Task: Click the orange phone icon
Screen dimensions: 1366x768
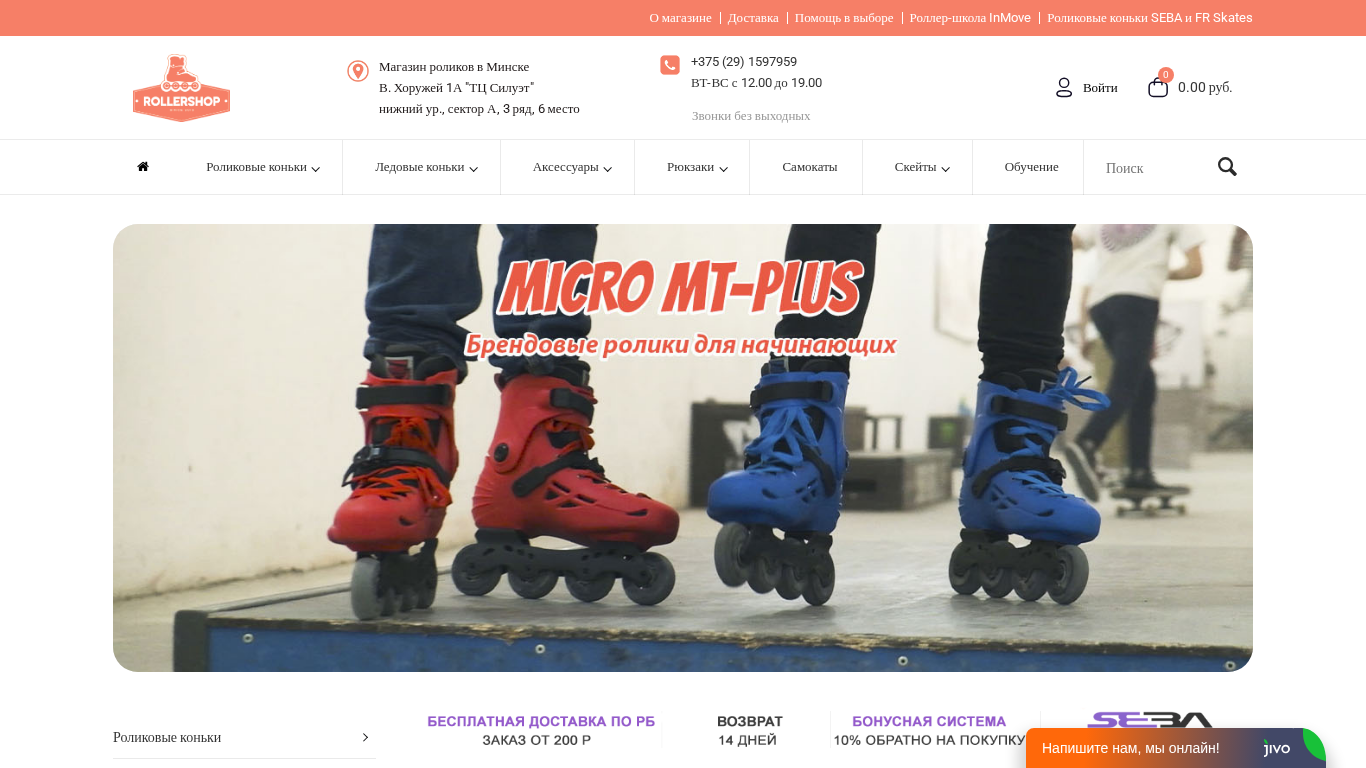Action: [x=670, y=65]
